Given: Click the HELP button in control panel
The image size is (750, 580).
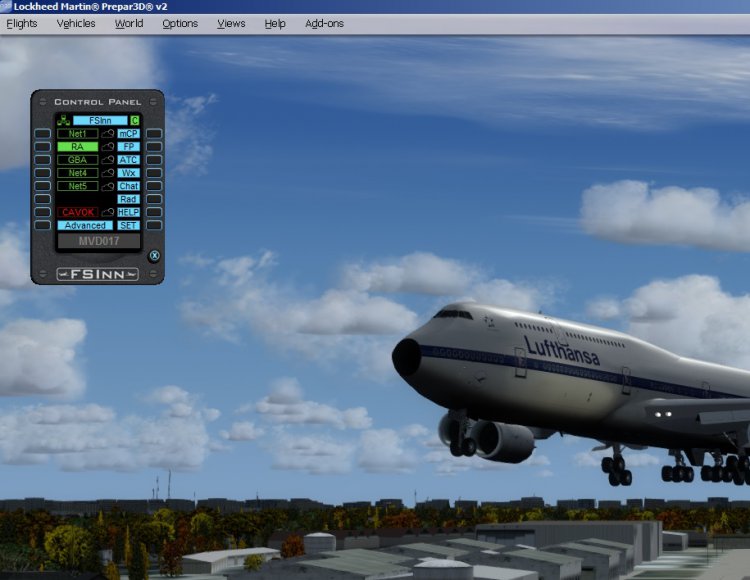Looking at the screenshot, I should (128, 212).
